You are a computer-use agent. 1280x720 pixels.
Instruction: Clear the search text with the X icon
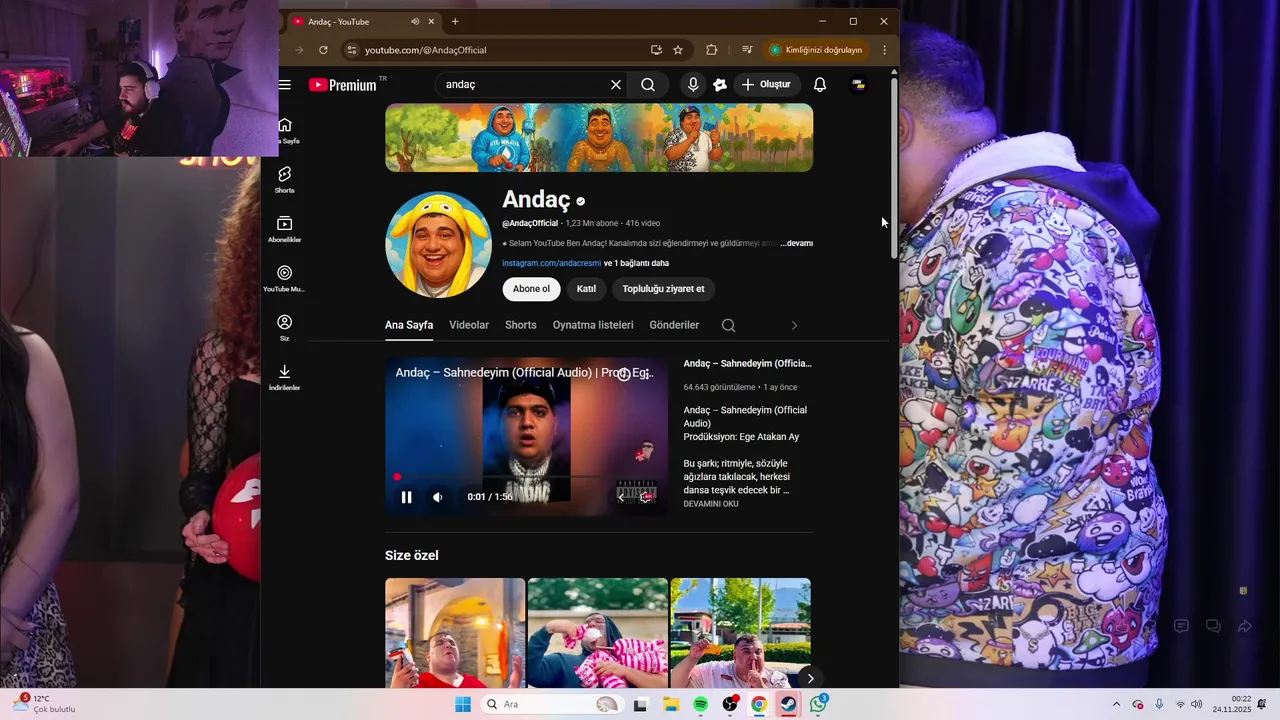coord(616,85)
